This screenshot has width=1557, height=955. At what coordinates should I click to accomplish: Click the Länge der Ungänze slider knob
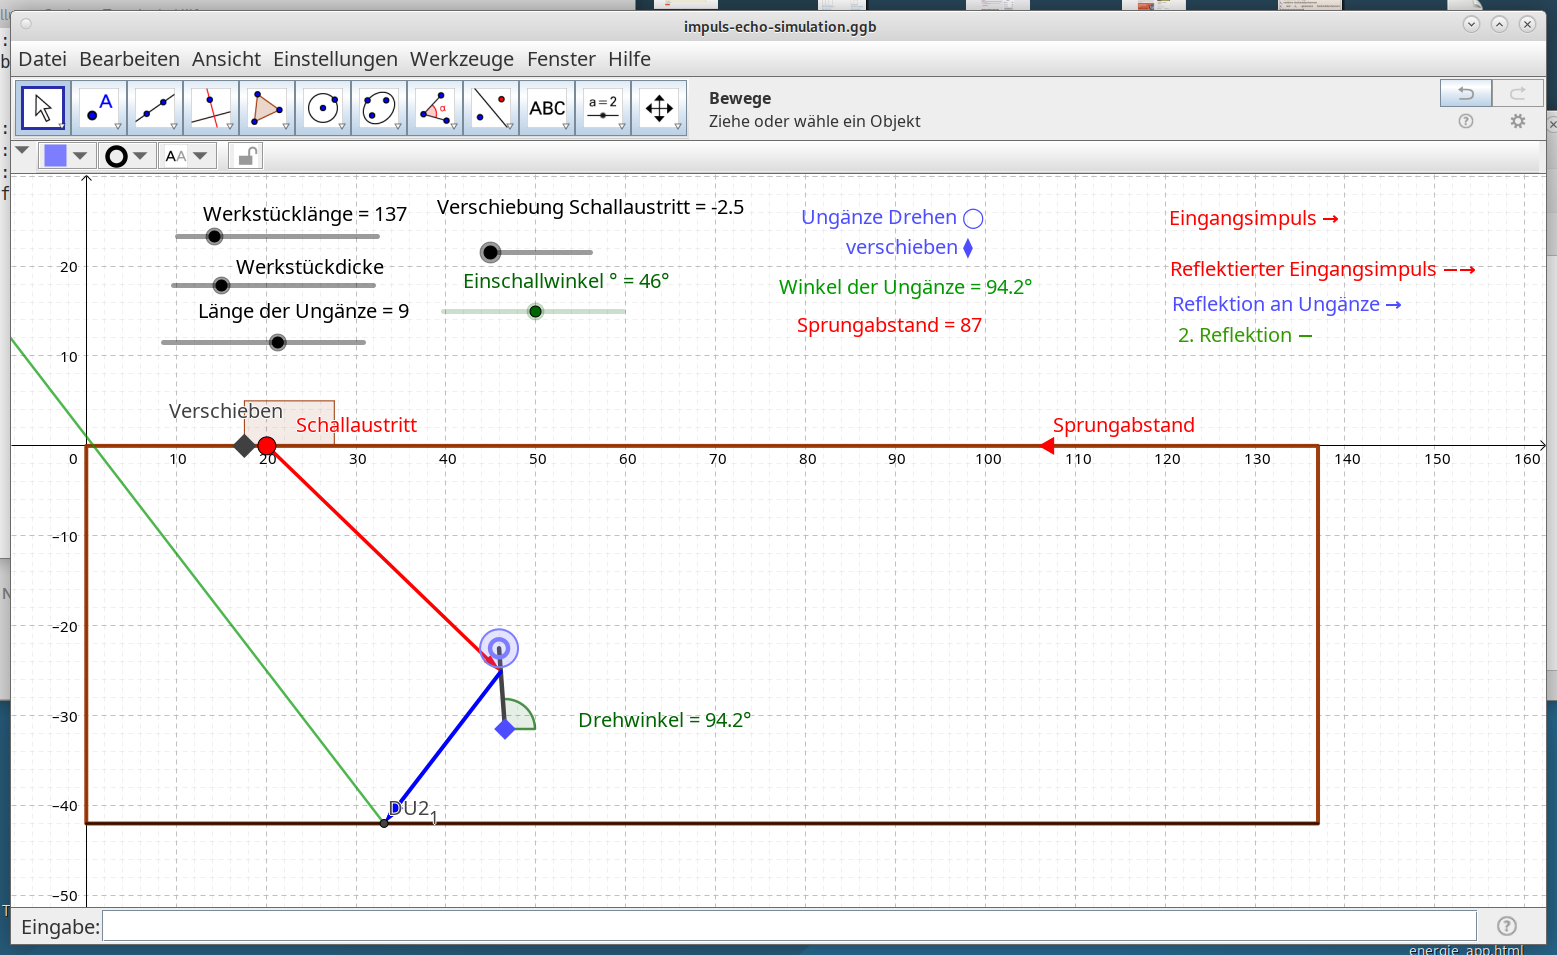pyautogui.click(x=278, y=342)
